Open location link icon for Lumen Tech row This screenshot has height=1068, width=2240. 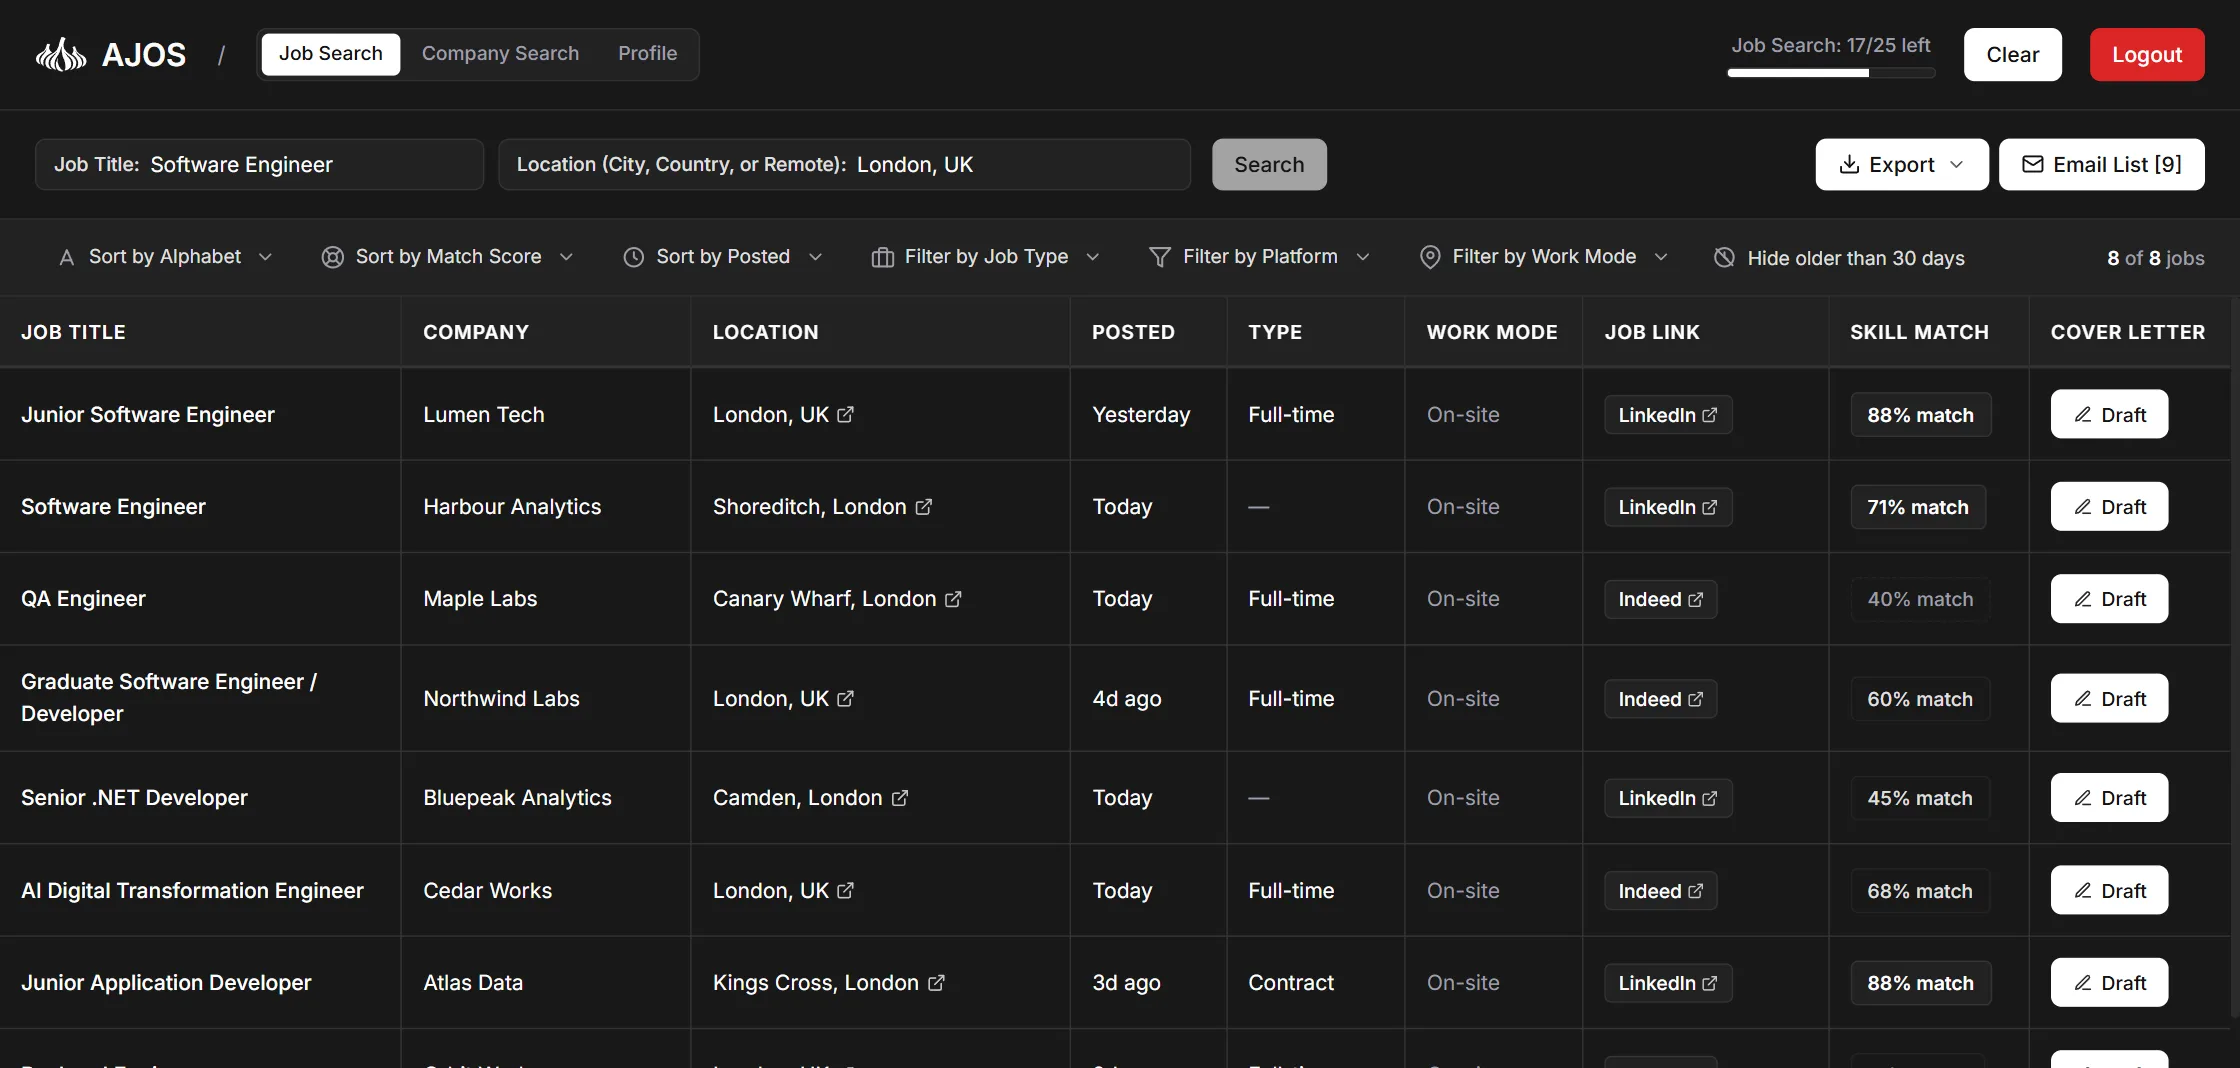(846, 414)
